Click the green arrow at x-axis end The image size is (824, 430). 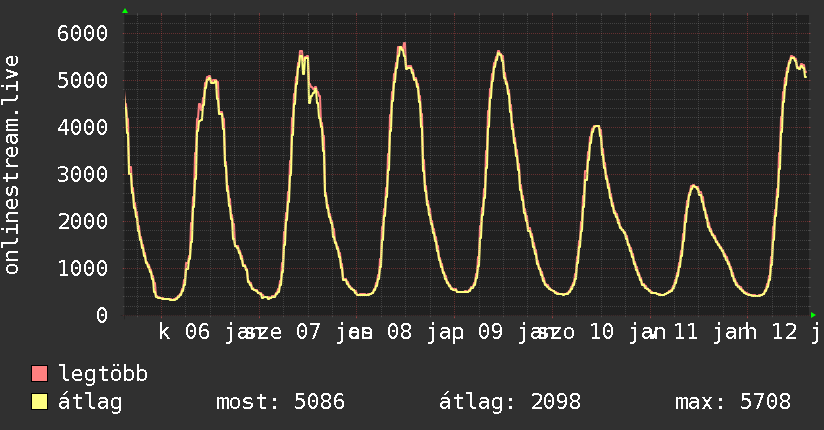click(813, 315)
